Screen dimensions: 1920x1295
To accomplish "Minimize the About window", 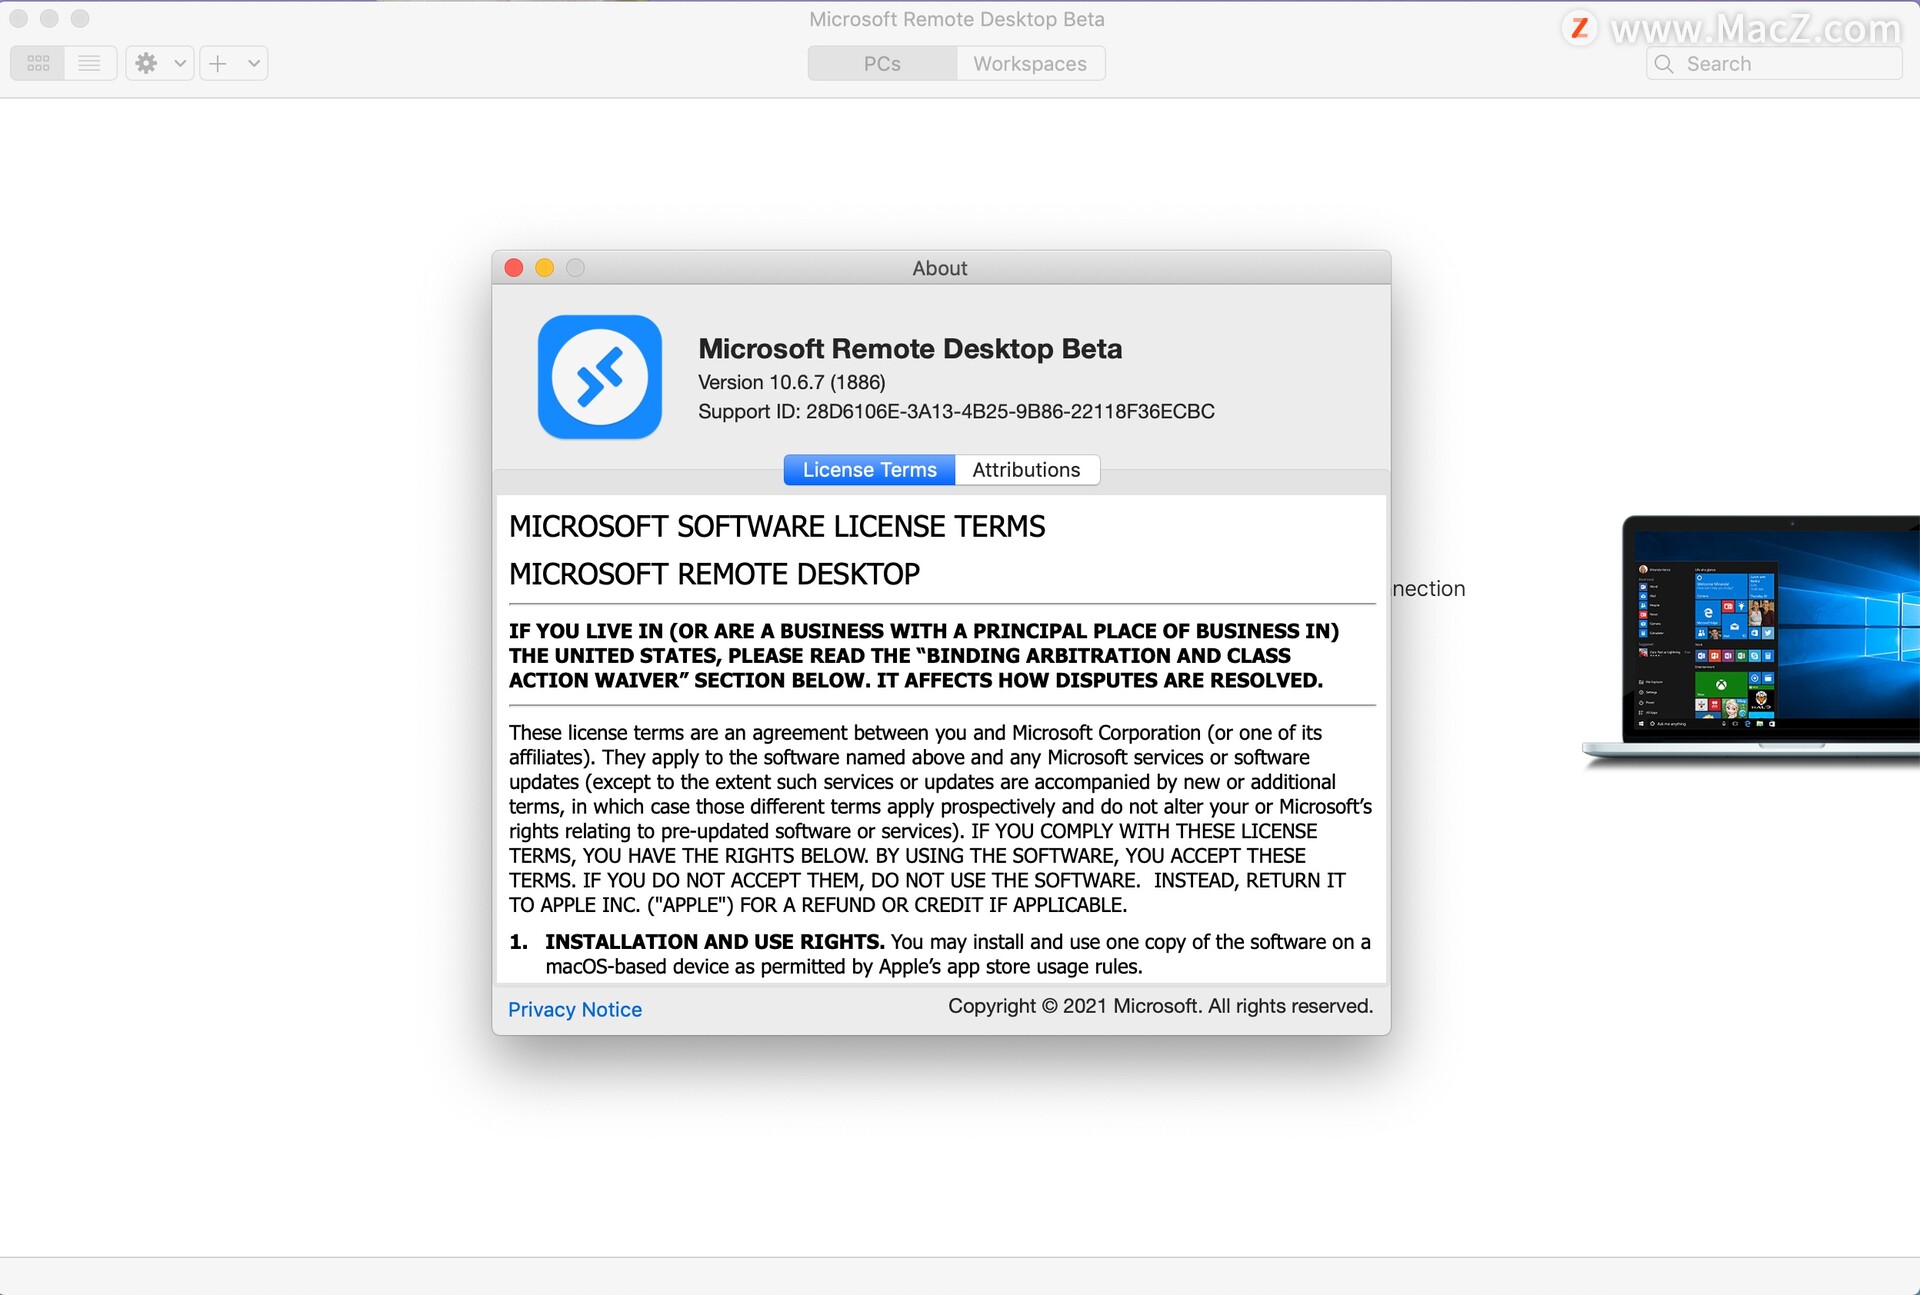I will (545, 268).
